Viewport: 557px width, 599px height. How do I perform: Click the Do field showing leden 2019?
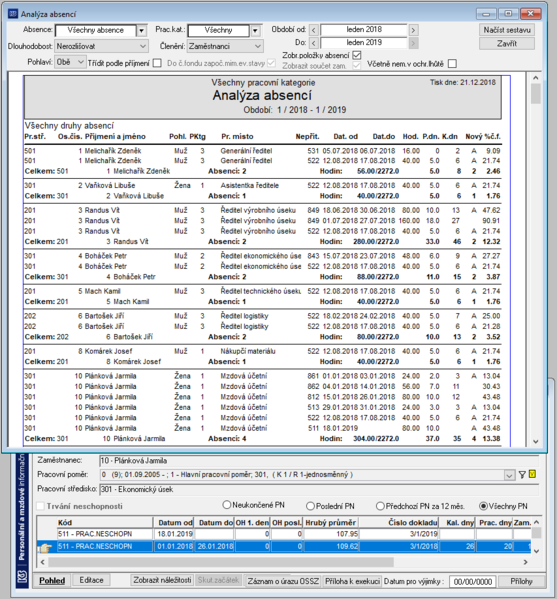pos(364,42)
